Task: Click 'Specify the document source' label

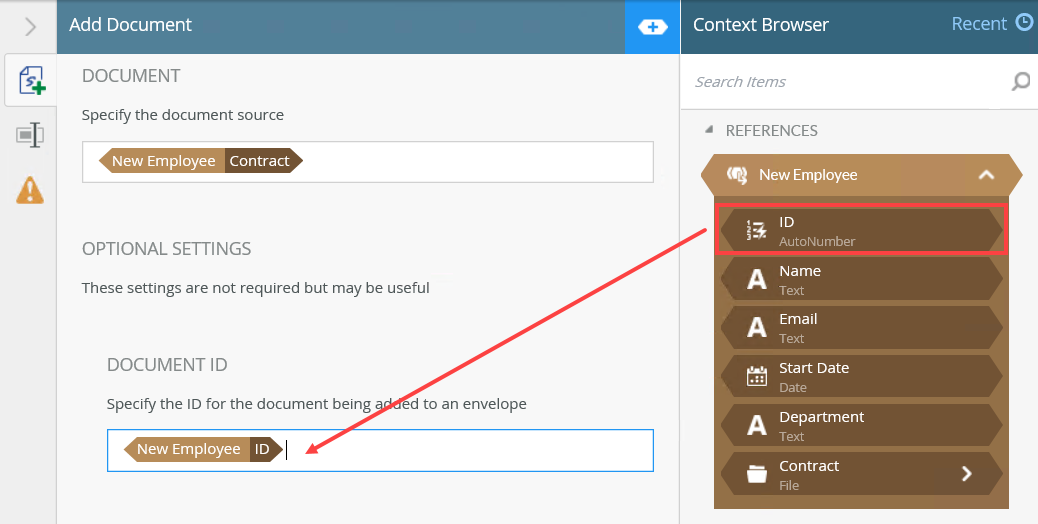Action: pyautogui.click(x=183, y=115)
